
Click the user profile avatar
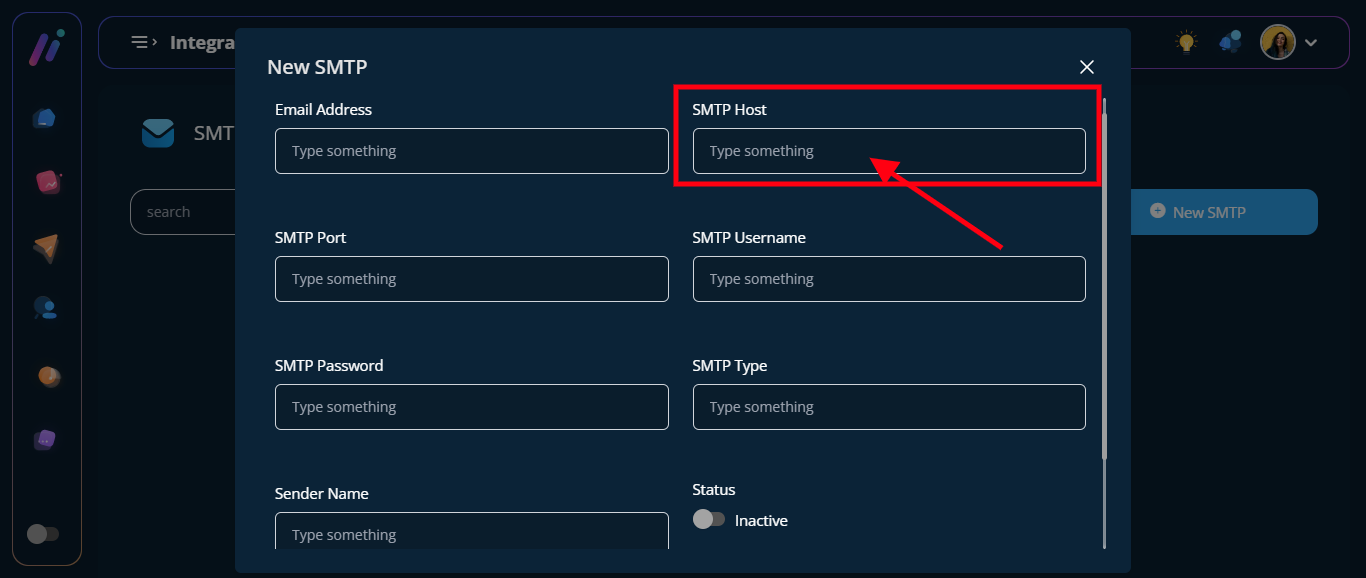(x=1277, y=42)
